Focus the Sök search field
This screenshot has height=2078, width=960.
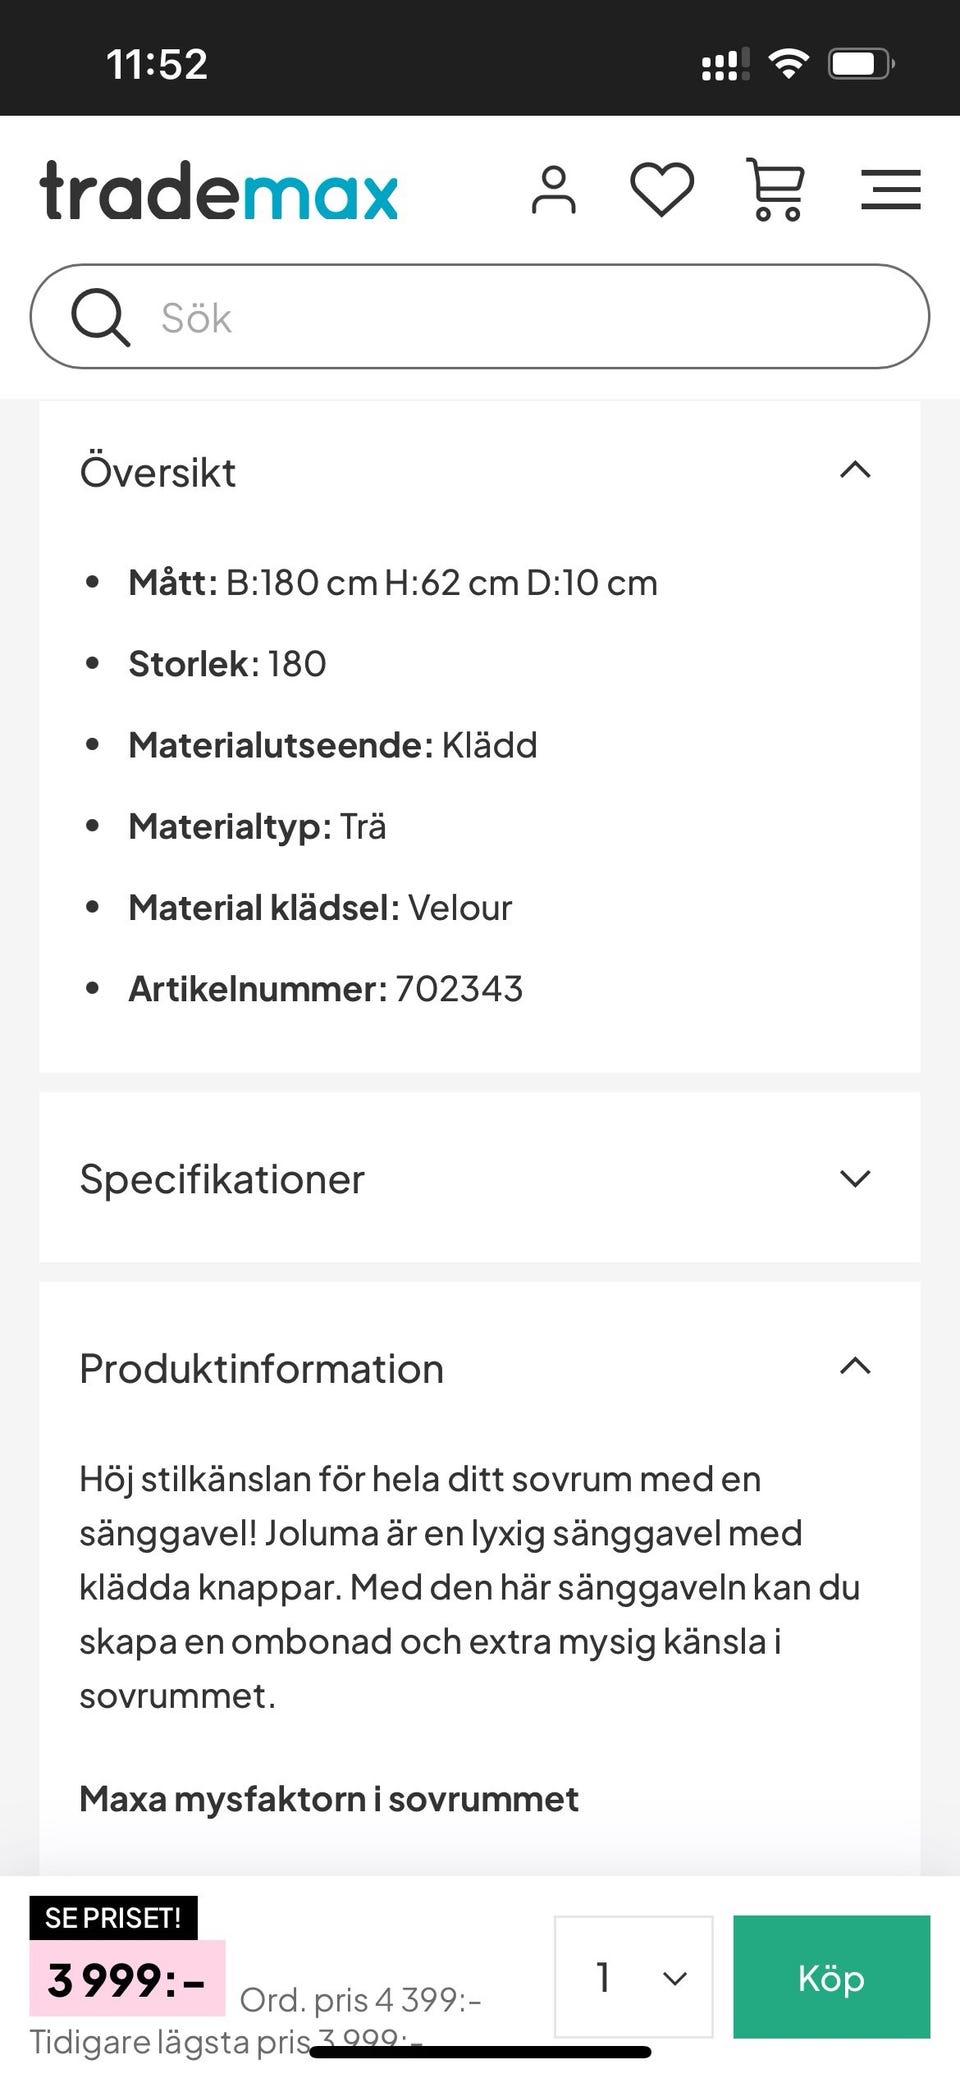520,318
